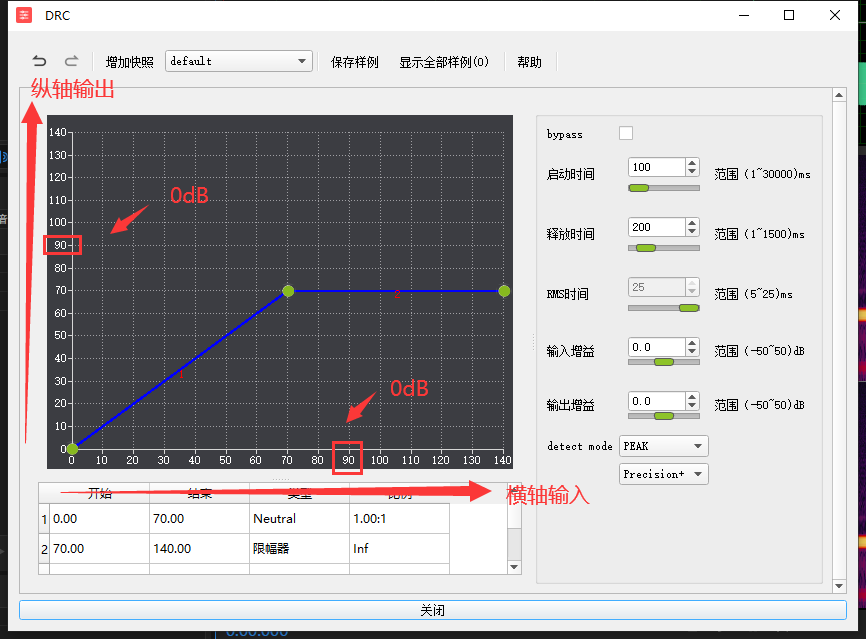
Task: Select the 1.00:1 ratio cell
Action: (399, 519)
